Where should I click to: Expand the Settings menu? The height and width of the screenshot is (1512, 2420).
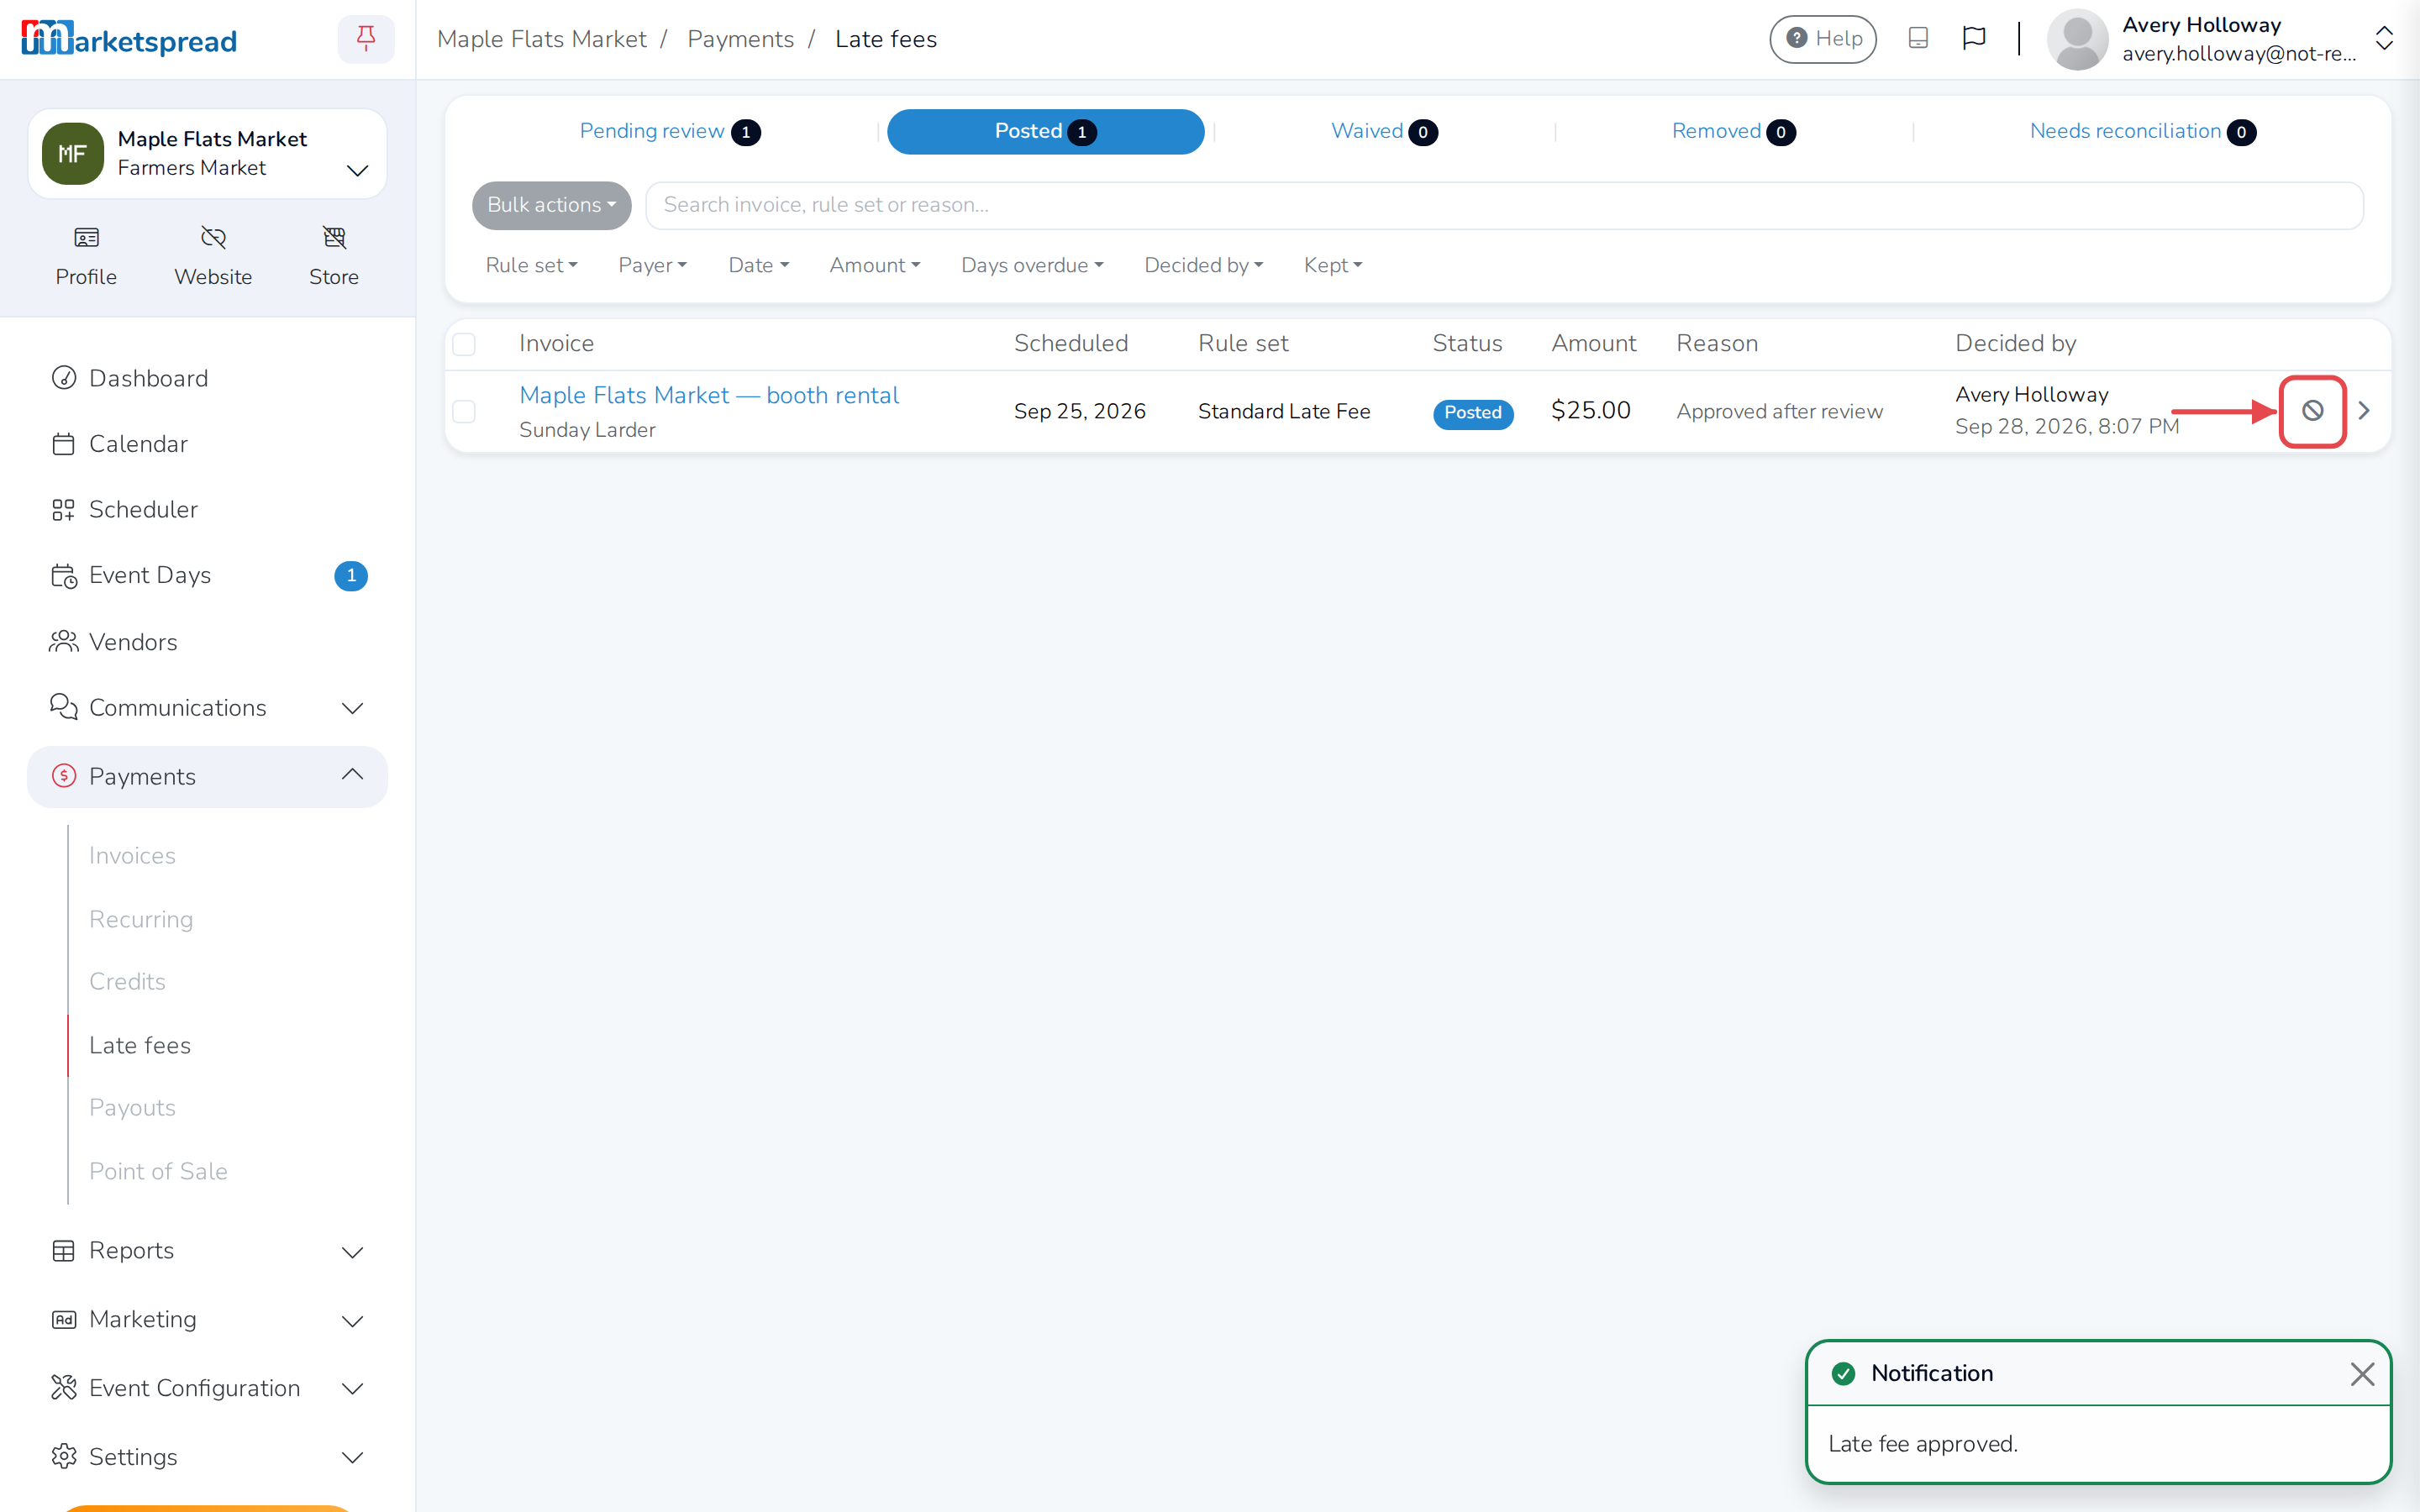(207, 1457)
